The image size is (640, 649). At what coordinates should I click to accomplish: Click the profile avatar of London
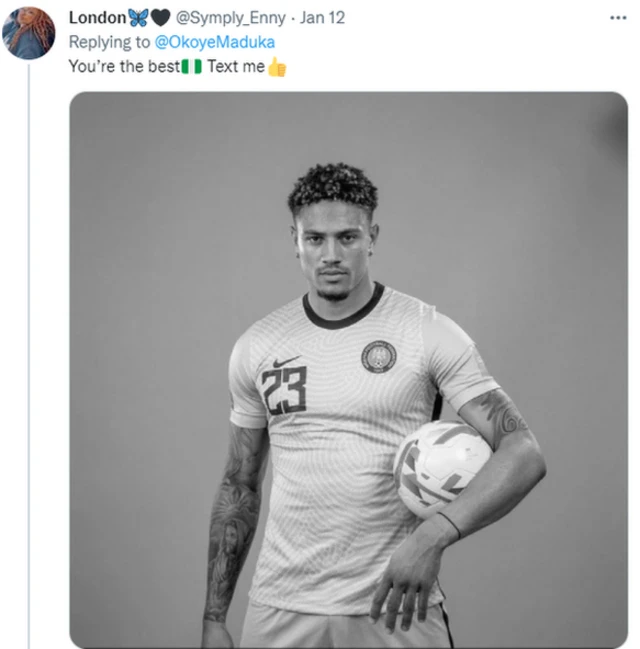click(x=28, y=33)
